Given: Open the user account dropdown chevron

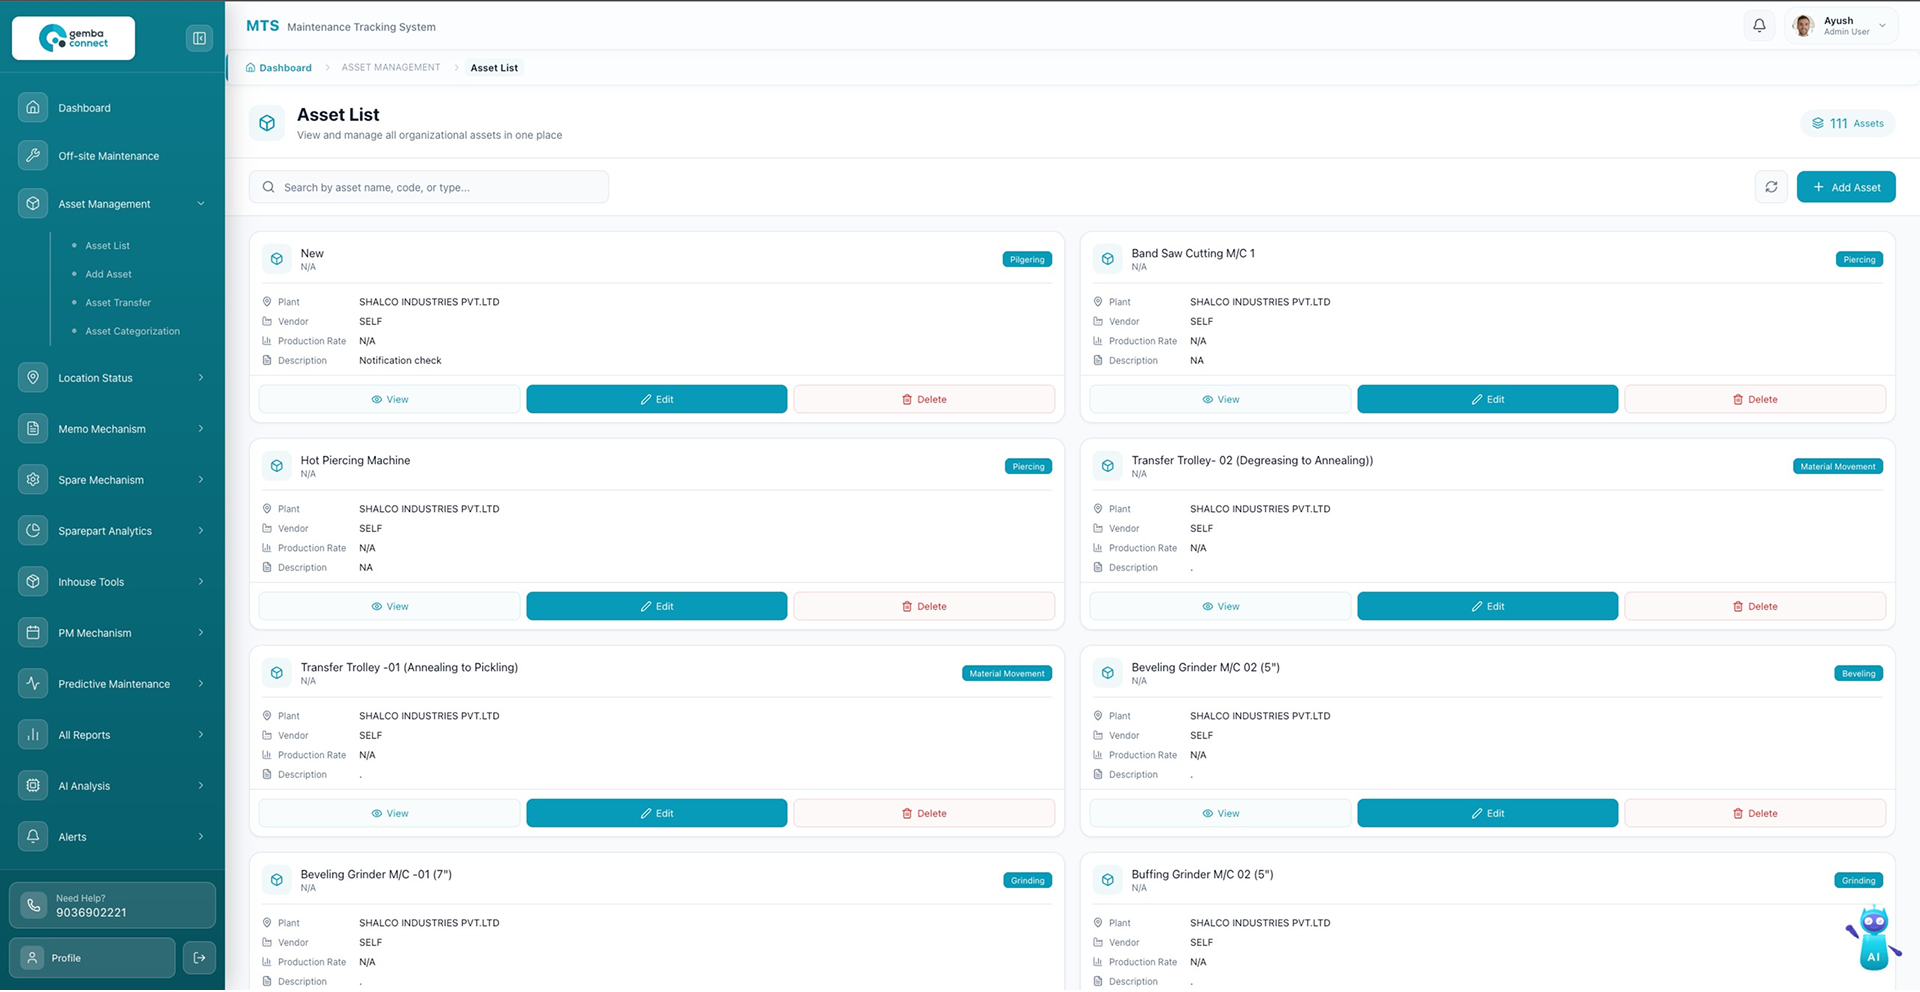Looking at the screenshot, I should (x=1882, y=26).
